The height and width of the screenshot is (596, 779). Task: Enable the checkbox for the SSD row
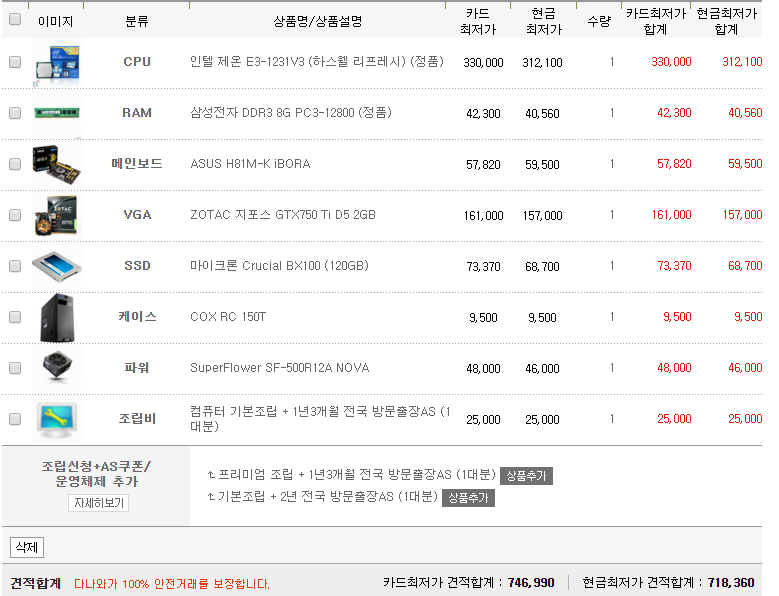(x=15, y=266)
